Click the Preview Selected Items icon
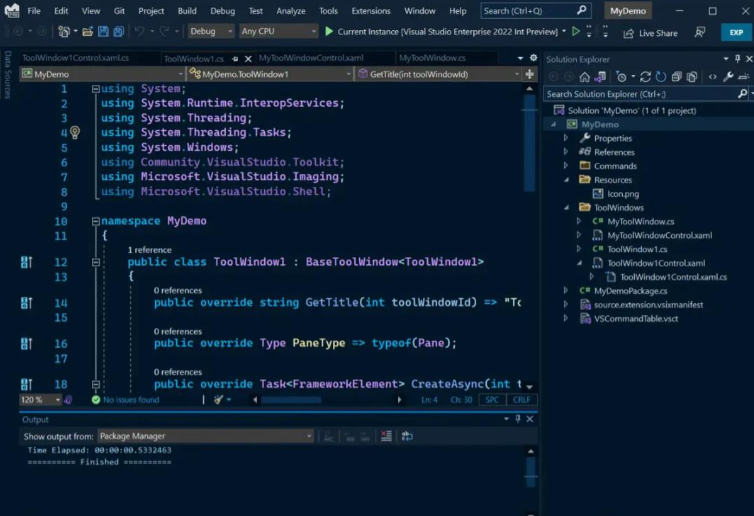754x516 pixels. 743,76
